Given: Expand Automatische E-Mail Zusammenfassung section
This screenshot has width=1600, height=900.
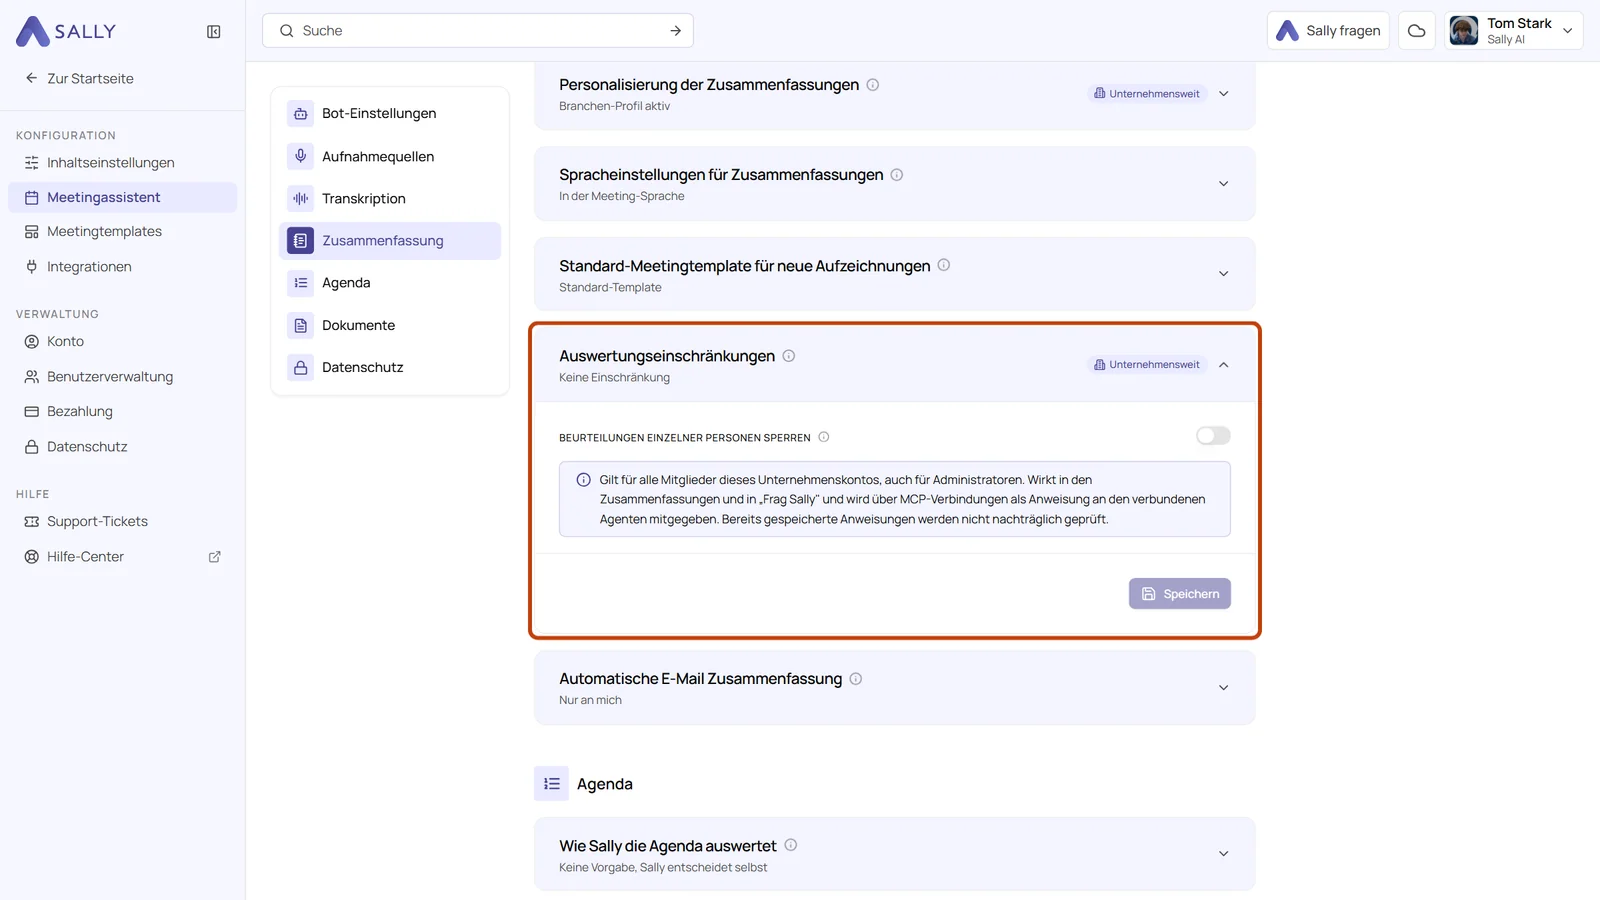Looking at the screenshot, I should pyautogui.click(x=1223, y=688).
